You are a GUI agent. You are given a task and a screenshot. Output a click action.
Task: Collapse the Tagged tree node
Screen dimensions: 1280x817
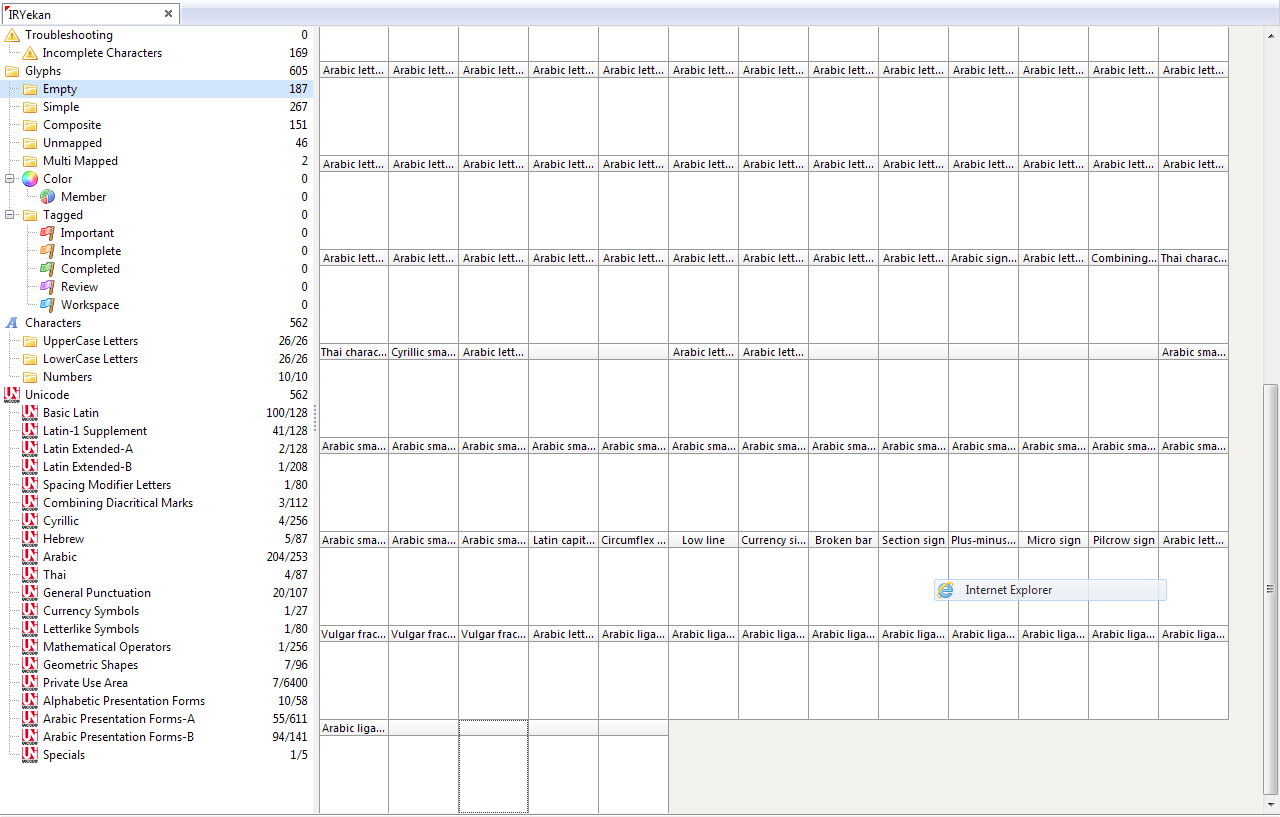pos(10,215)
